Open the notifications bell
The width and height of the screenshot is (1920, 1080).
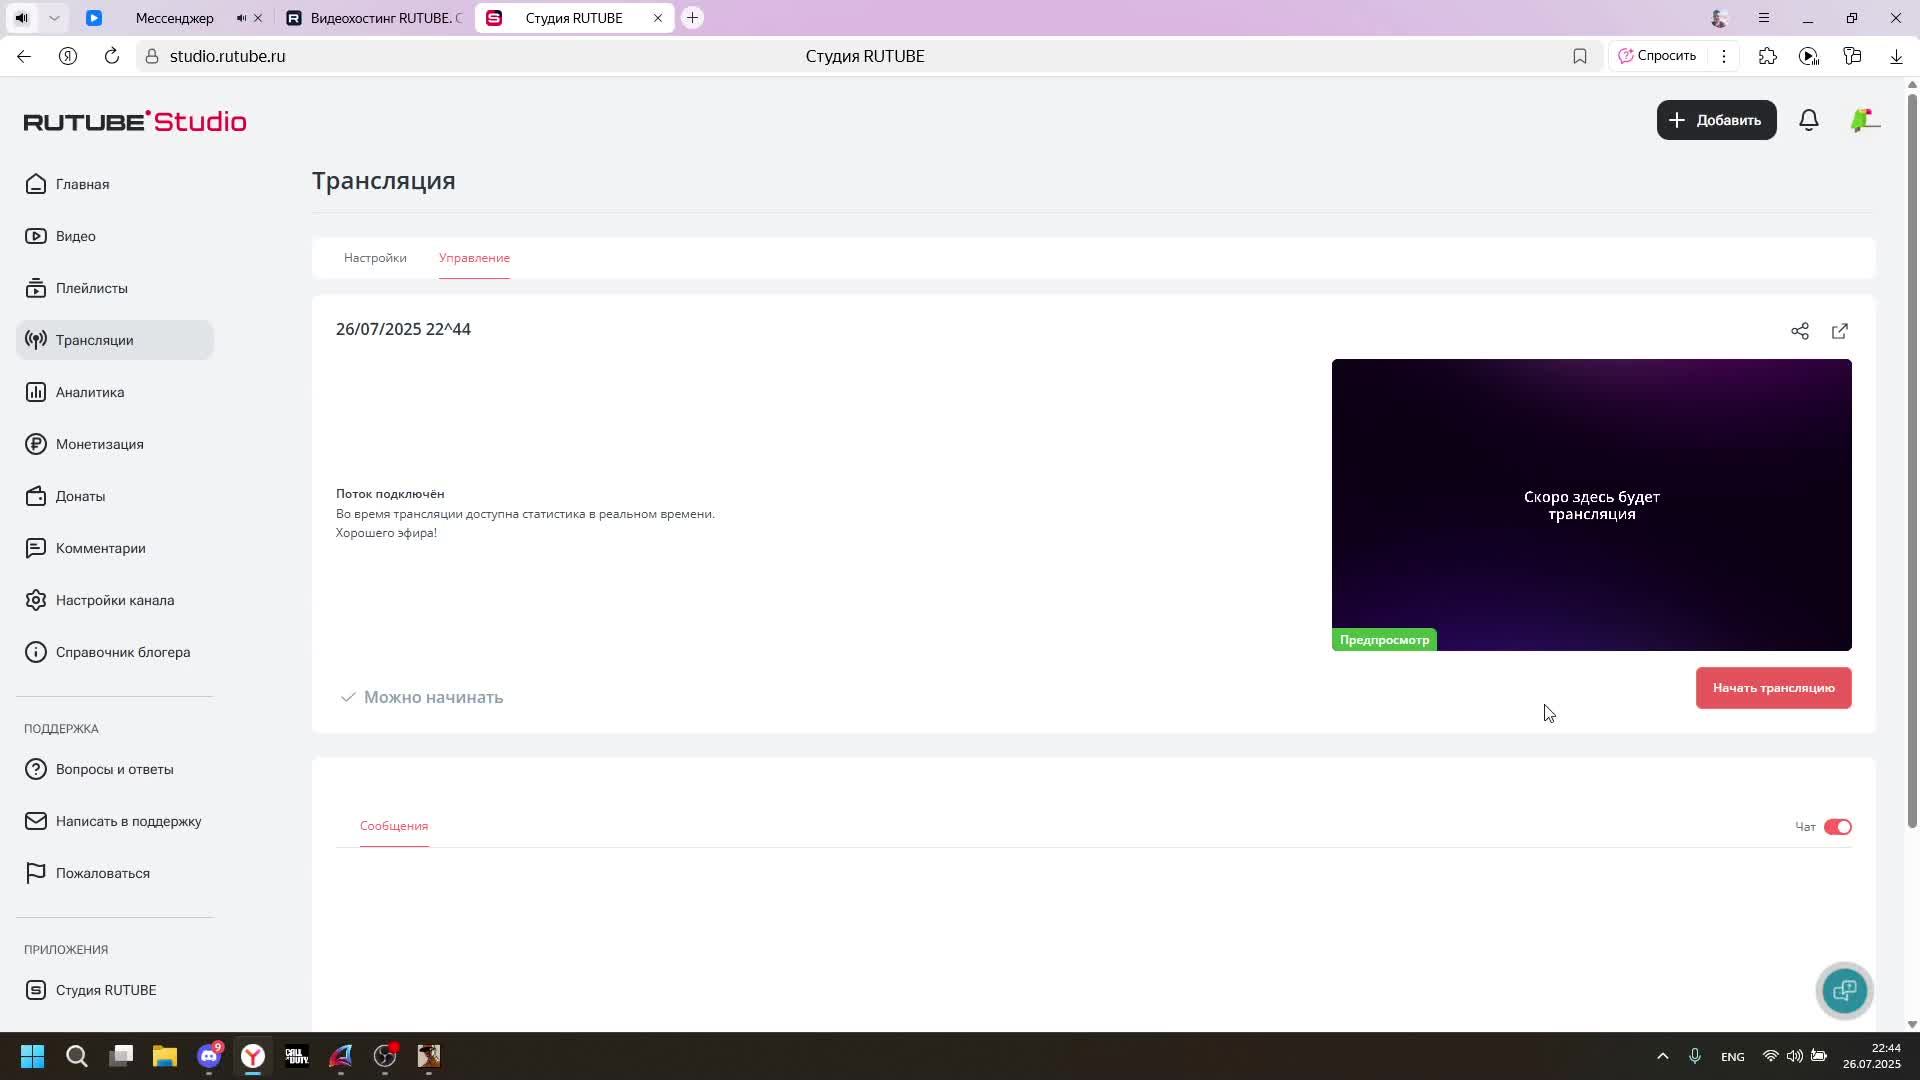pyautogui.click(x=1808, y=120)
